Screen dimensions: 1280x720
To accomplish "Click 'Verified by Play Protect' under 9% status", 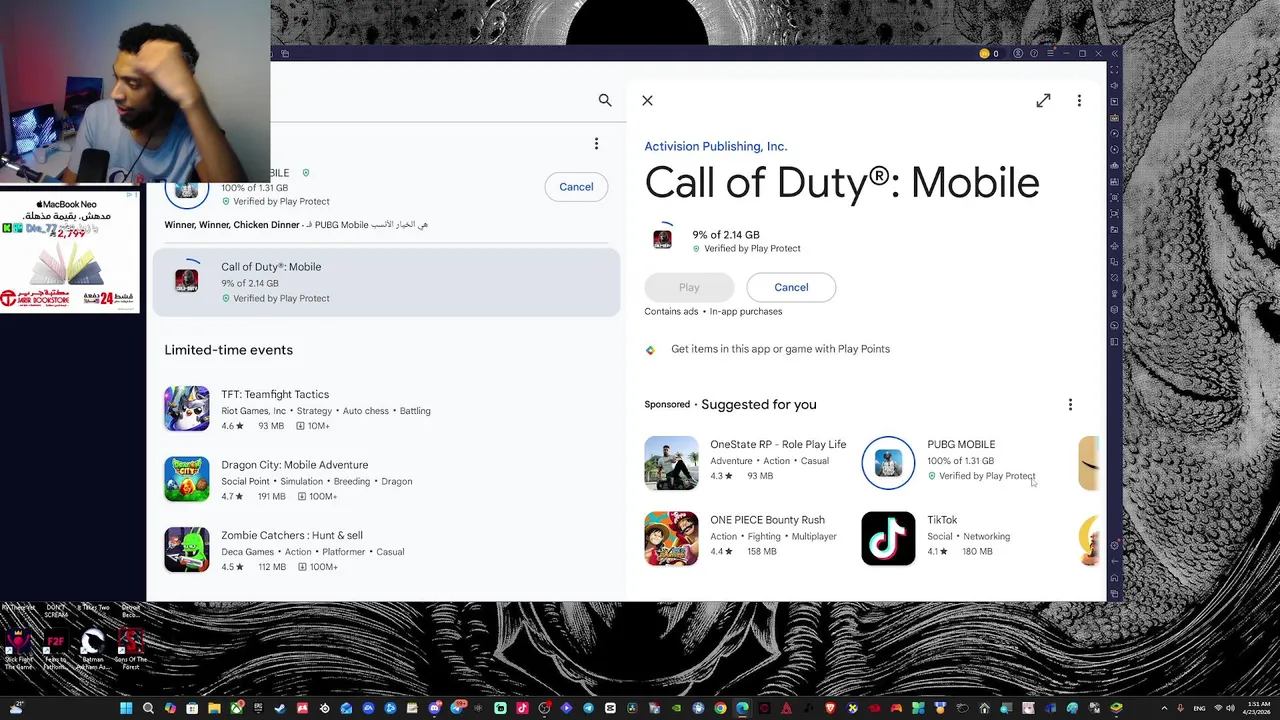I will (x=752, y=248).
